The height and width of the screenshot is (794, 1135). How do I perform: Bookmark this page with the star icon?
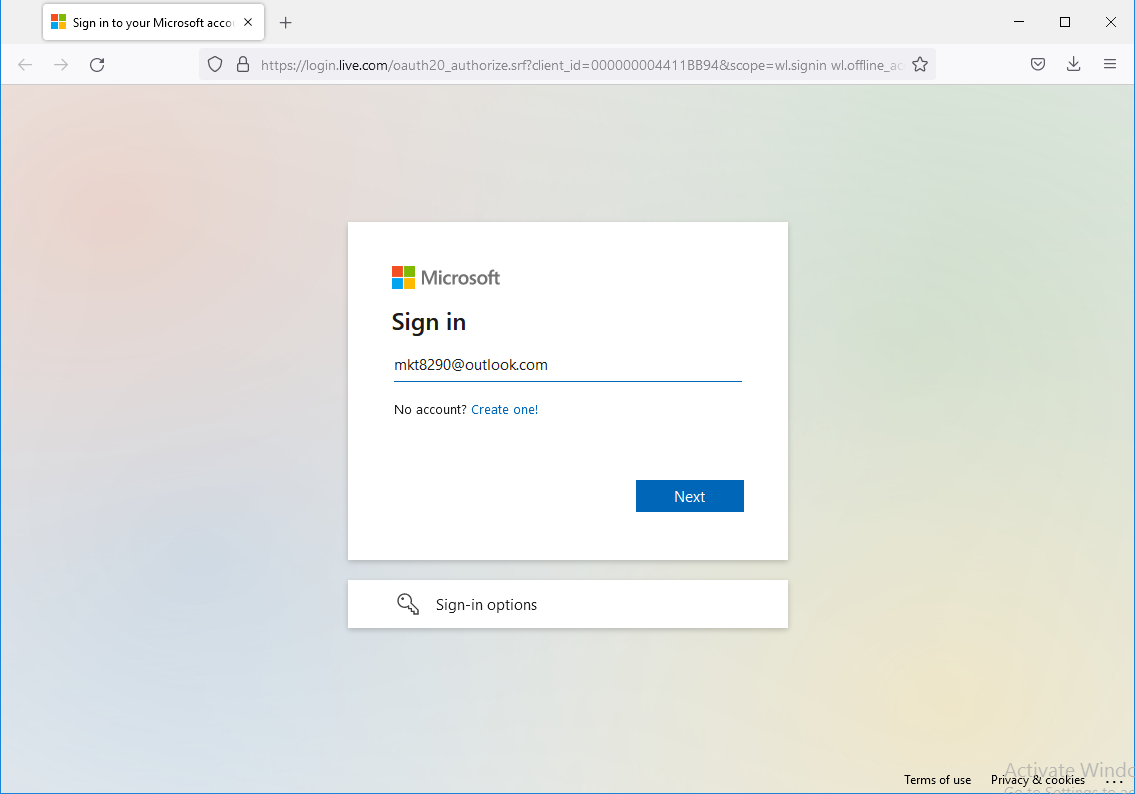tap(920, 65)
